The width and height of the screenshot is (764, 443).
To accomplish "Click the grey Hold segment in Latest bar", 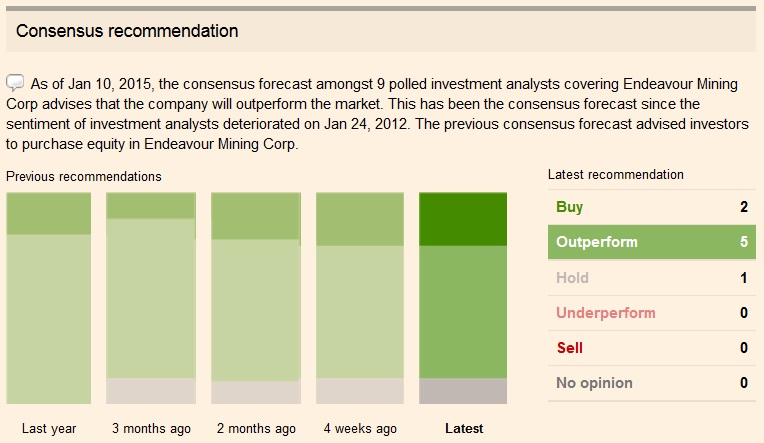I will 463,391.
